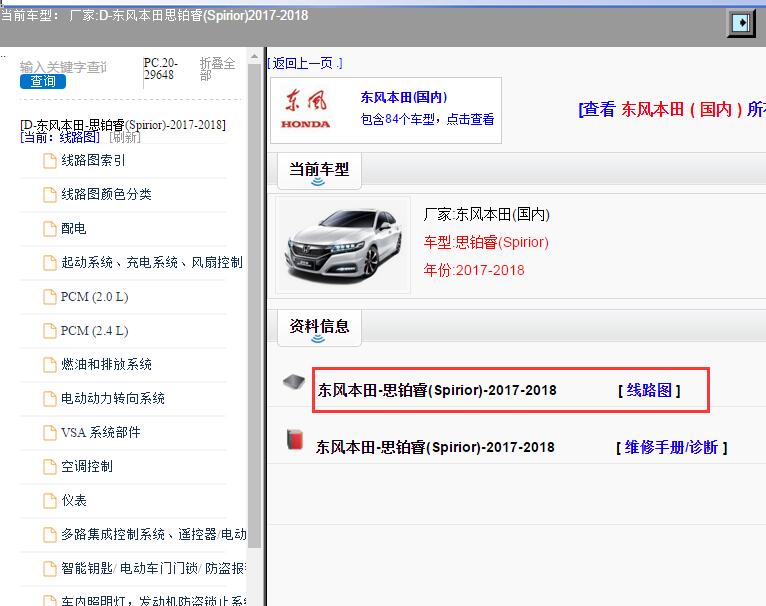The width and height of the screenshot is (766, 606).
Task: Open 起动系统、充电系统、风扇控制 entry
Action: point(151,262)
